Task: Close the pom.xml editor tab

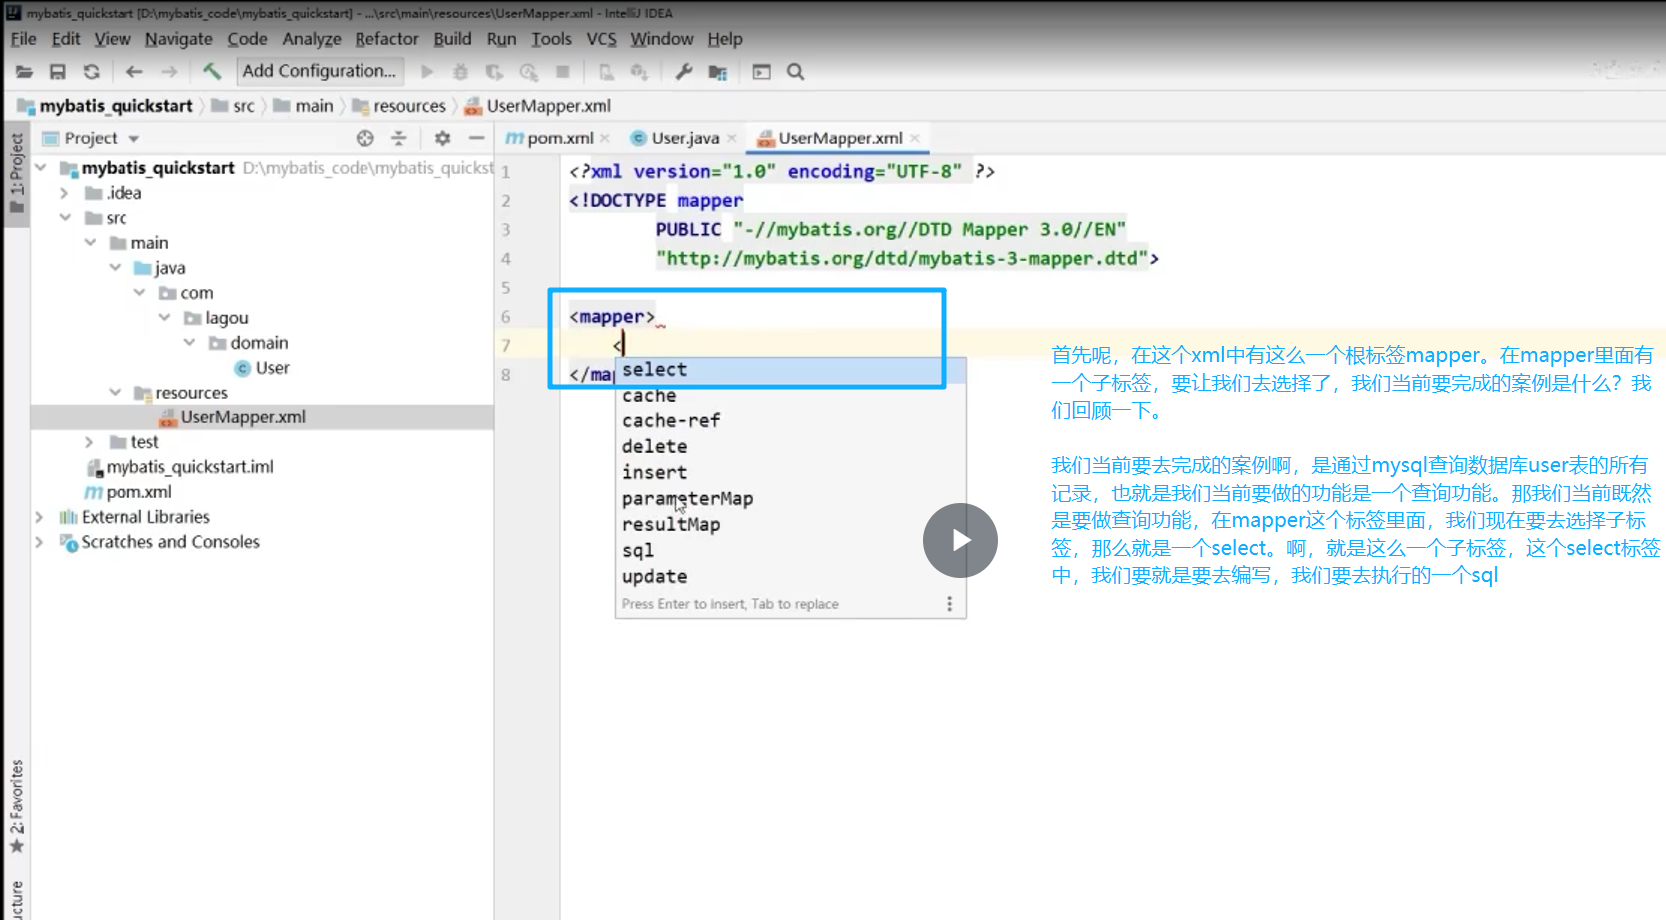Action: (605, 138)
